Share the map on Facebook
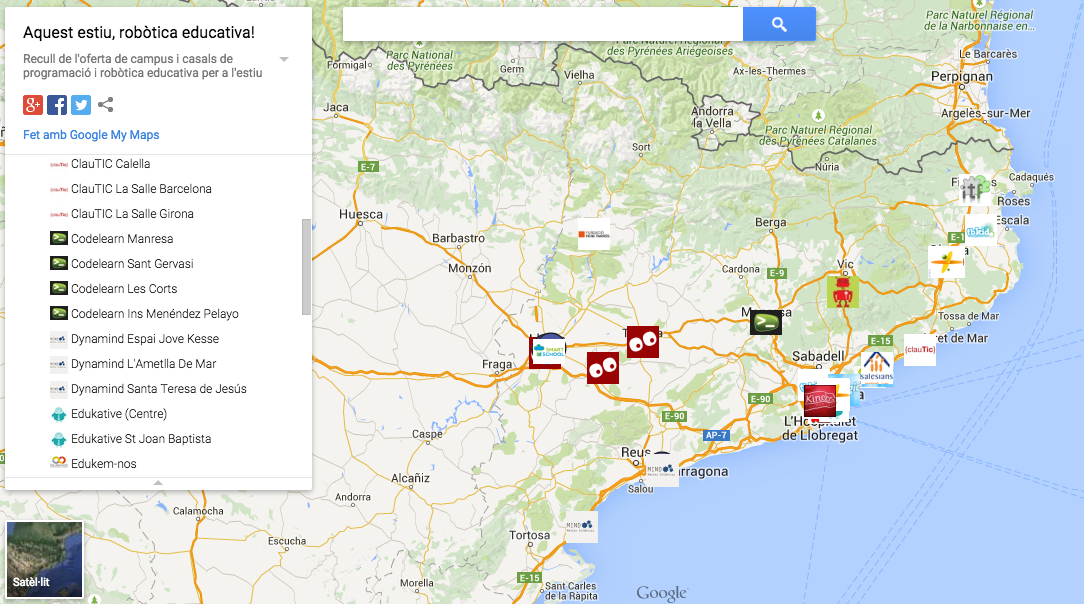1084x604 pixels. click(57, 105)
